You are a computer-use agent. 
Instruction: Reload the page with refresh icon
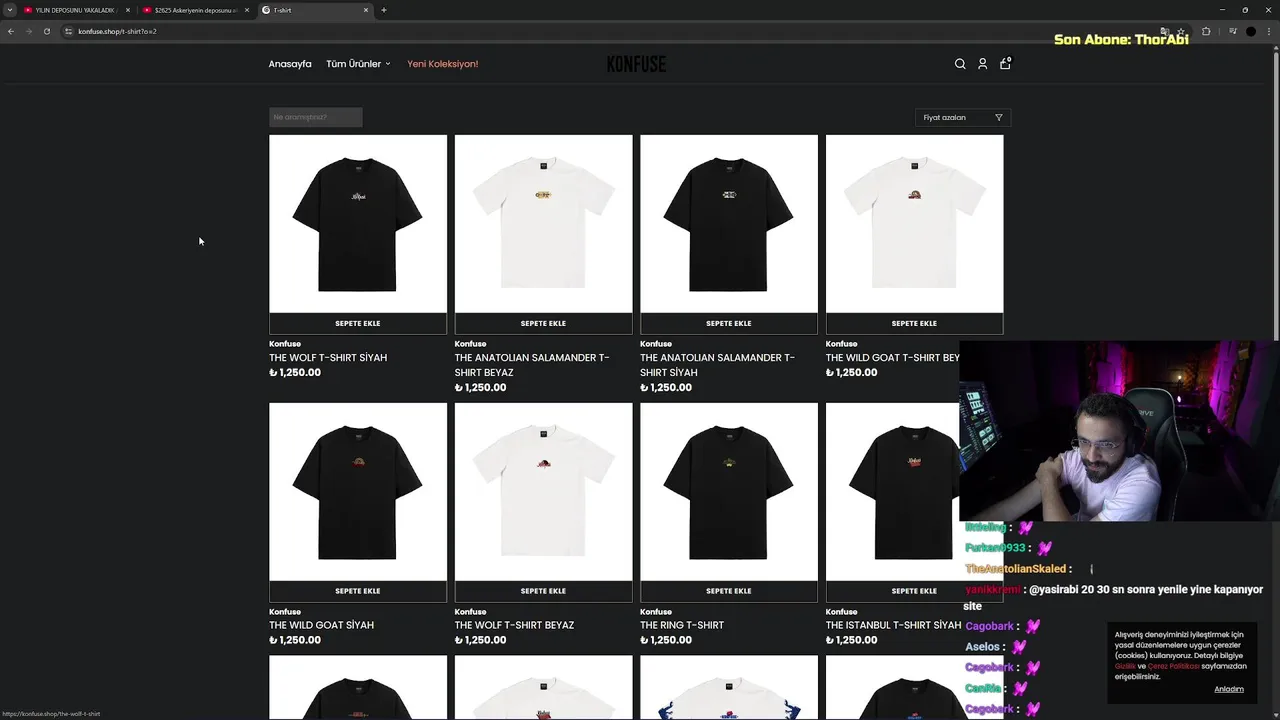46,31
